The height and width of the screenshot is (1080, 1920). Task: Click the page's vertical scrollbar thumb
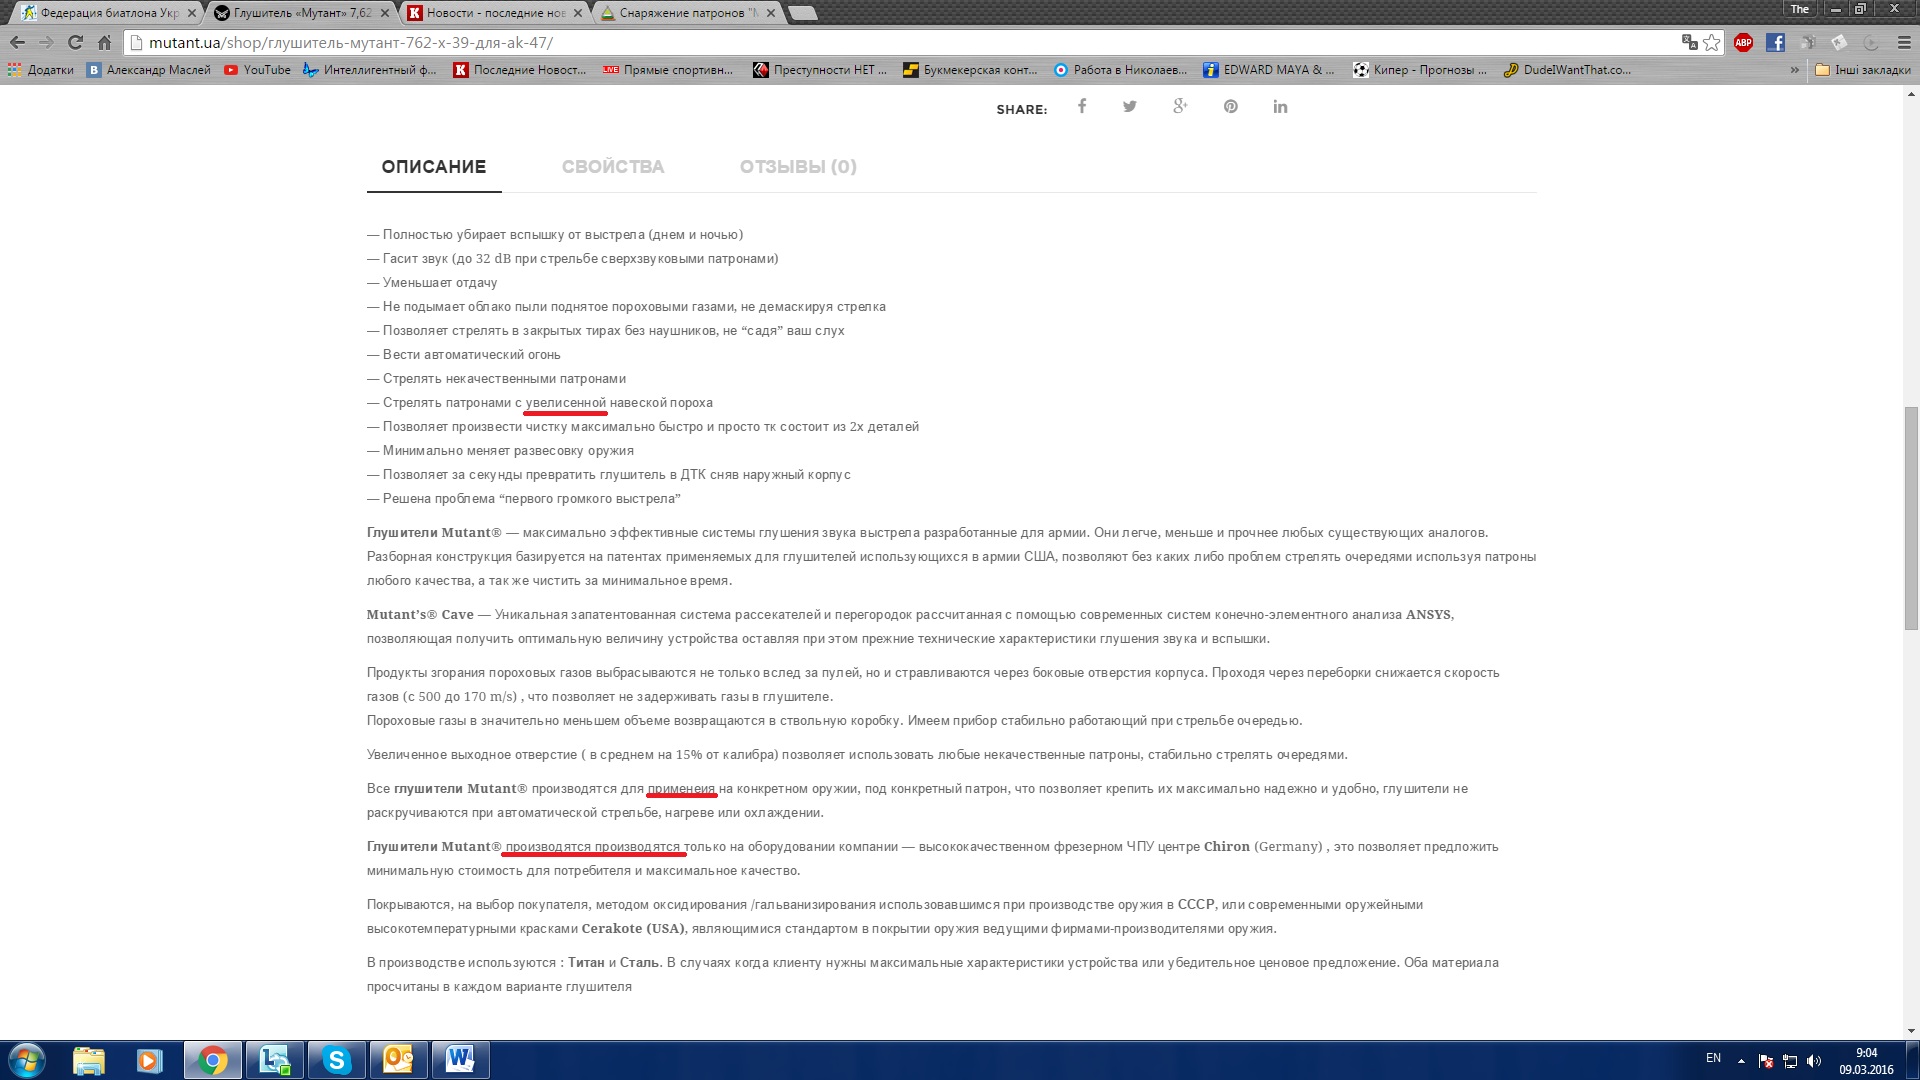(x=1911, y=518)
